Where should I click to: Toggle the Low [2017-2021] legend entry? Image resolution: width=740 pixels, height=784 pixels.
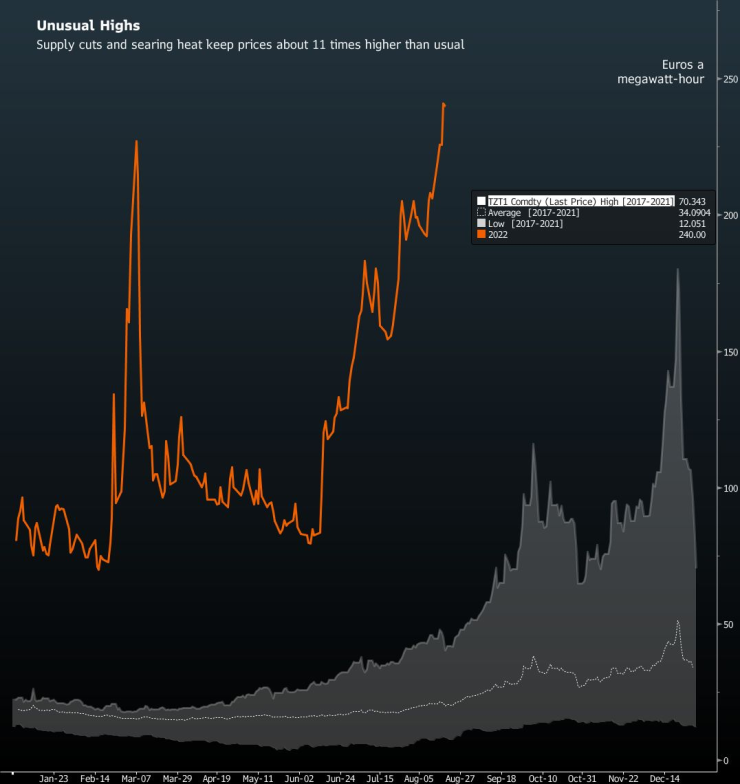coord(525,224)
